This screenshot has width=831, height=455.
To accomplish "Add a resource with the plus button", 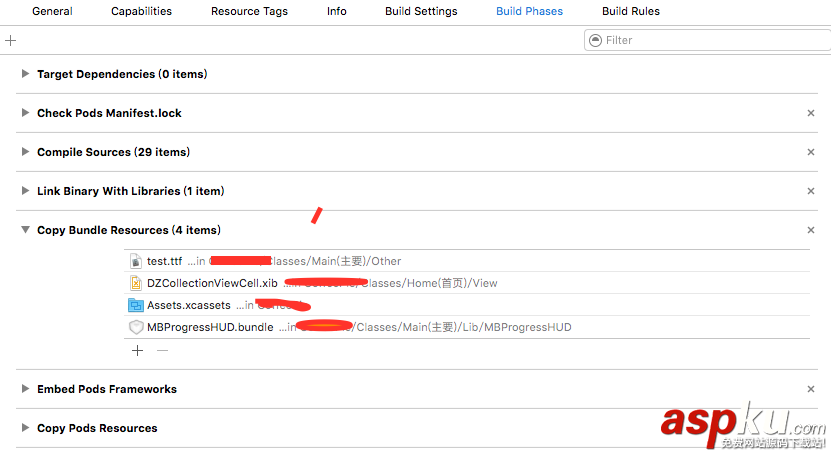I will click(x=137, y=350).
